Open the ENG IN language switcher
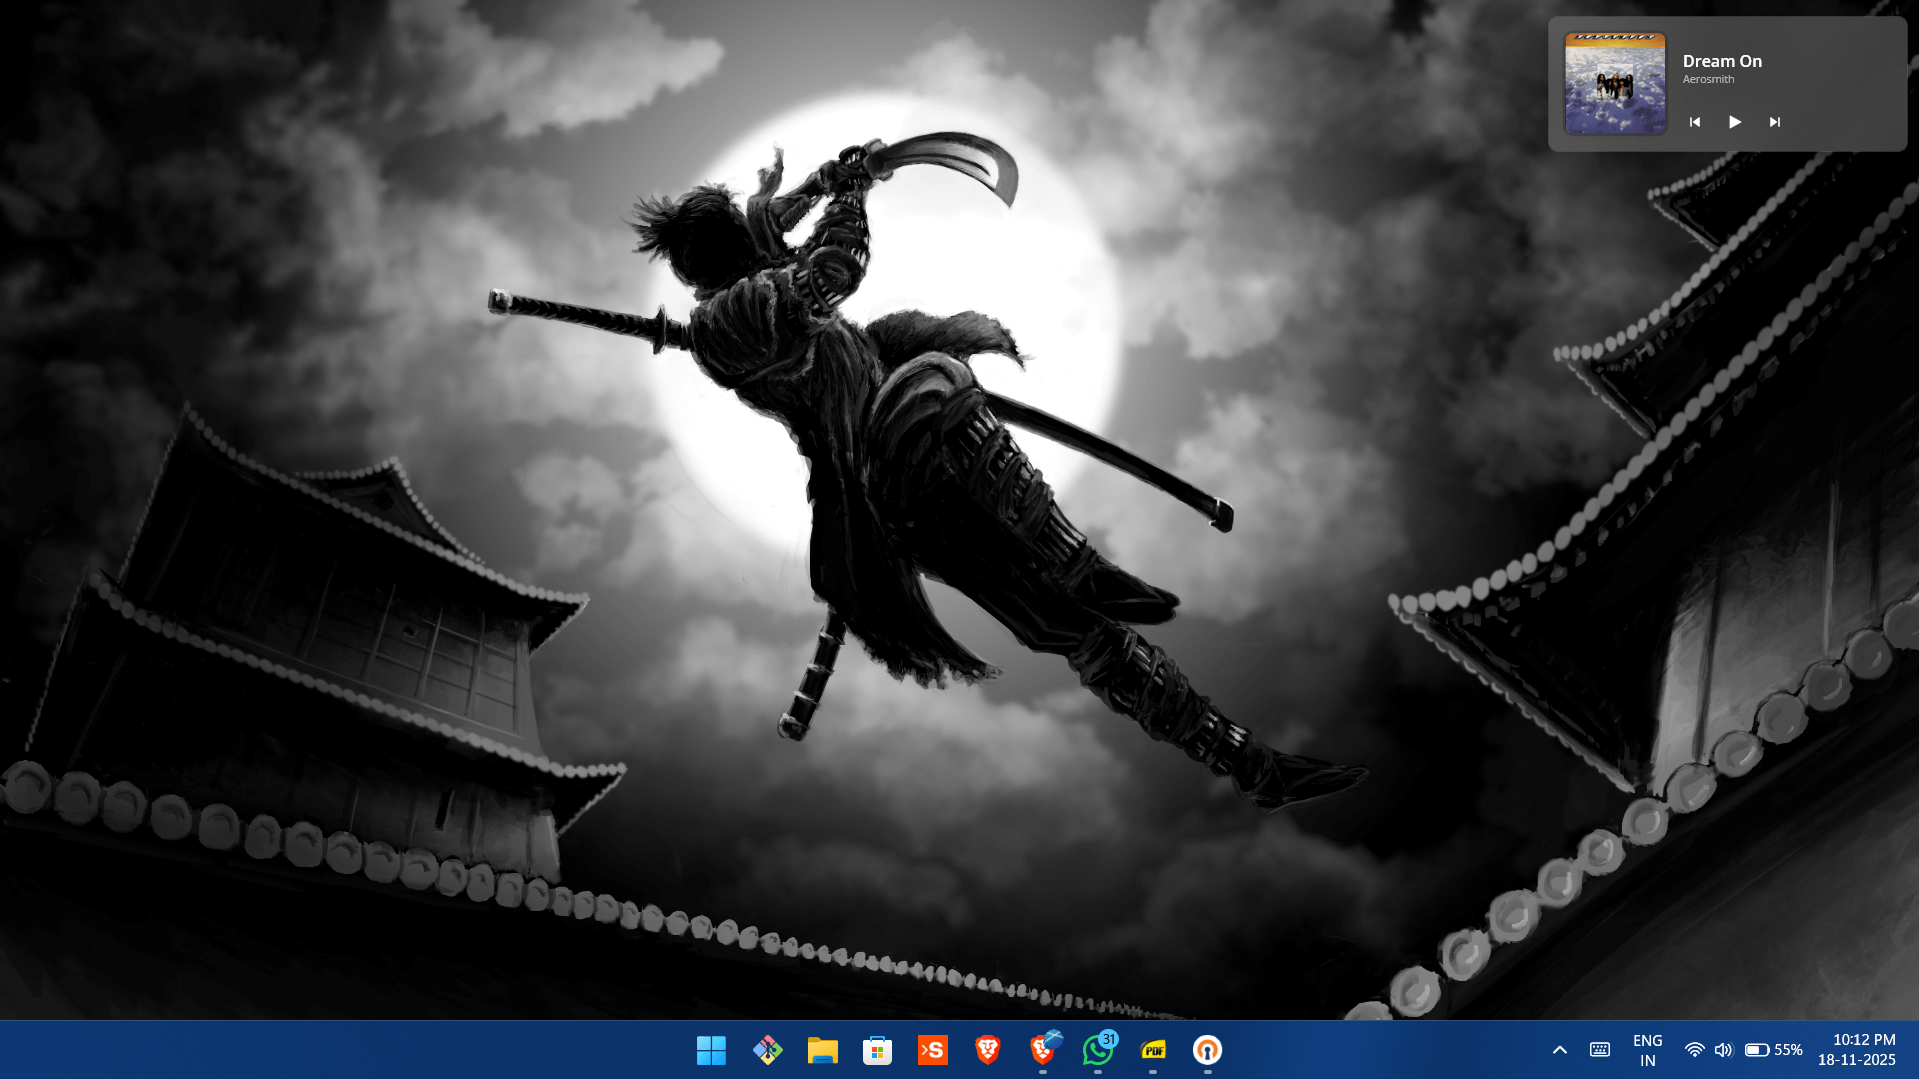Screen dimensions: 1919x1079 click(1647, 1050)
